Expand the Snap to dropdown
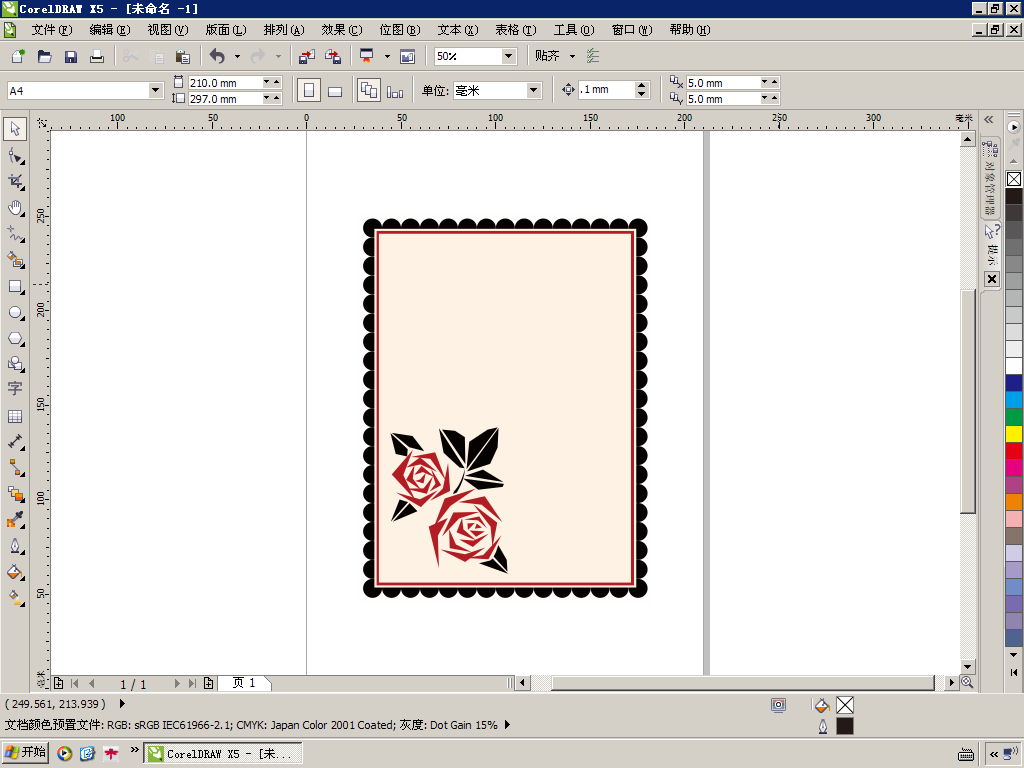 coord(572,56)
